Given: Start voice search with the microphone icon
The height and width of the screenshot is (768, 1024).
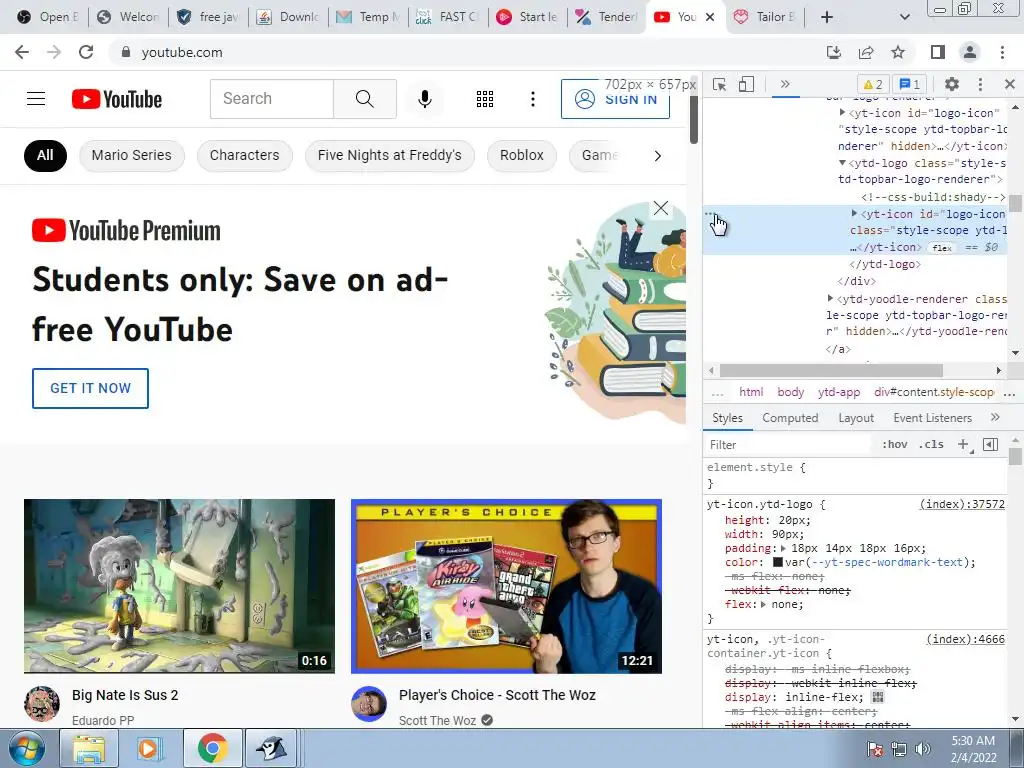Looking at the screenshot, I should click(424, 99).
